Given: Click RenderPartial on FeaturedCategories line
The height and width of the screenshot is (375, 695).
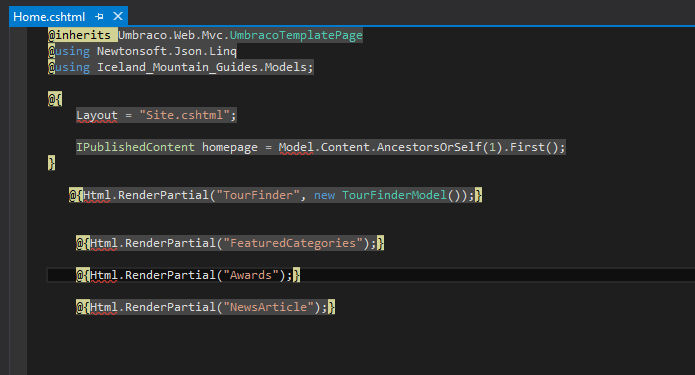Looking at the screenshot, I should click(x=170, y=243).
